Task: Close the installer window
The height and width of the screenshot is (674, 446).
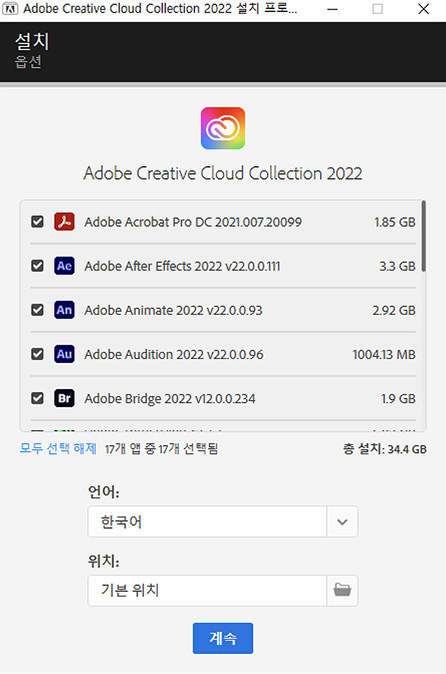Action: (424, 9)
